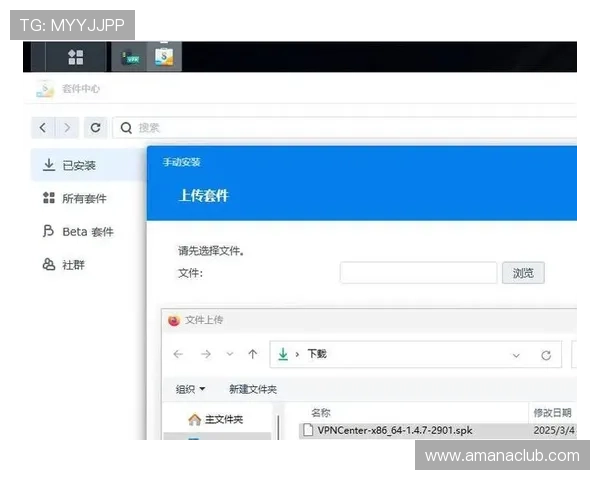The image size is (600, 480).
Task: Select the Package Center taskbar icon
Action: (x=164, y=57)
